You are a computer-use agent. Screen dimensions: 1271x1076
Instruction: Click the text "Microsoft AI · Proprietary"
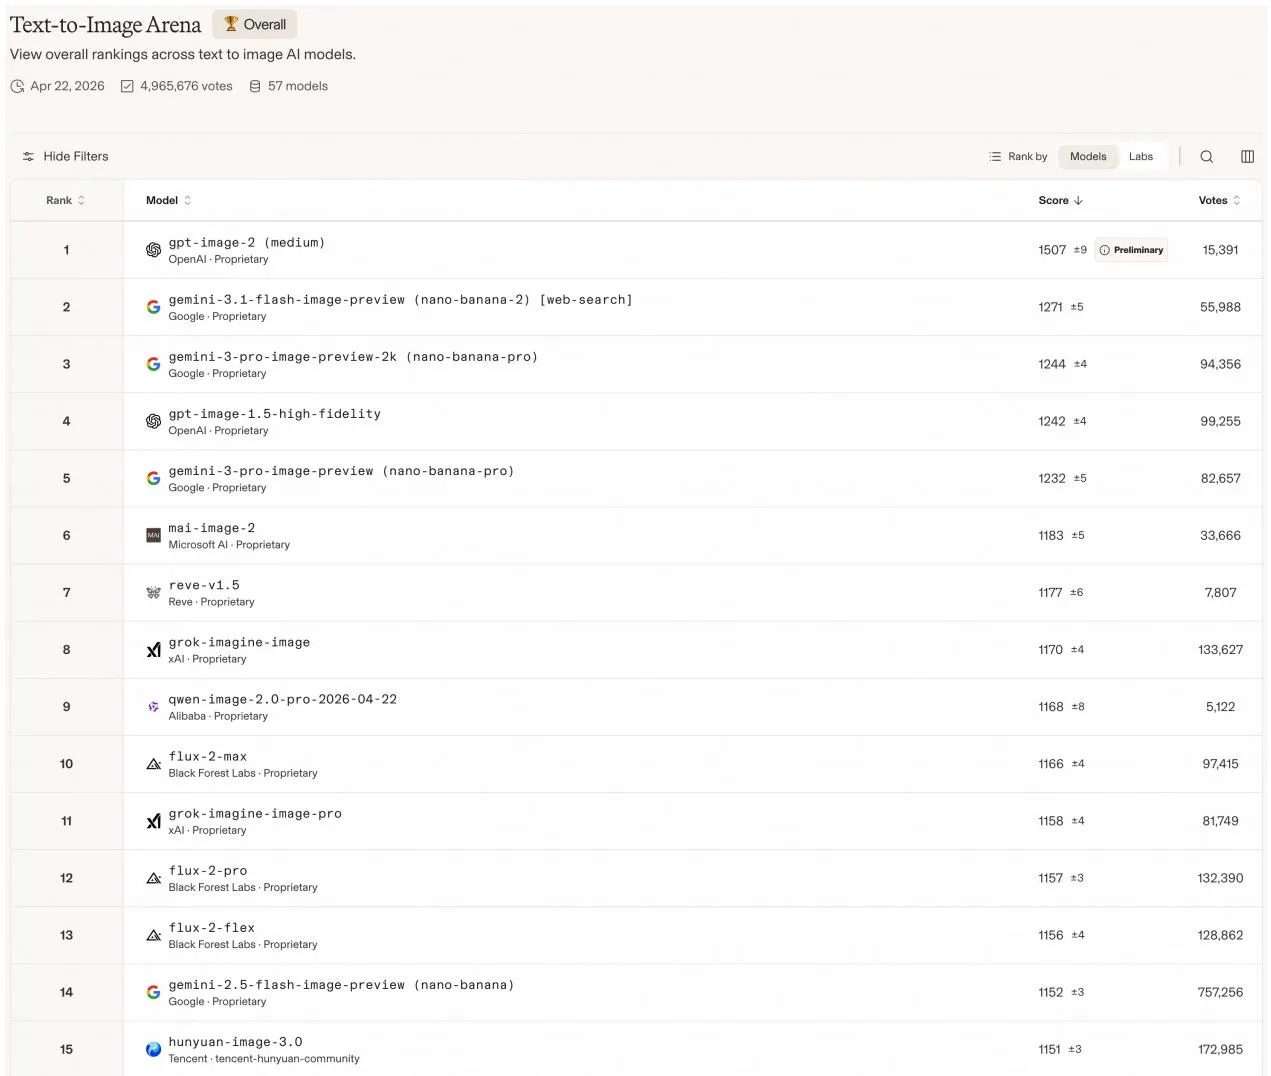pos(229,545)
